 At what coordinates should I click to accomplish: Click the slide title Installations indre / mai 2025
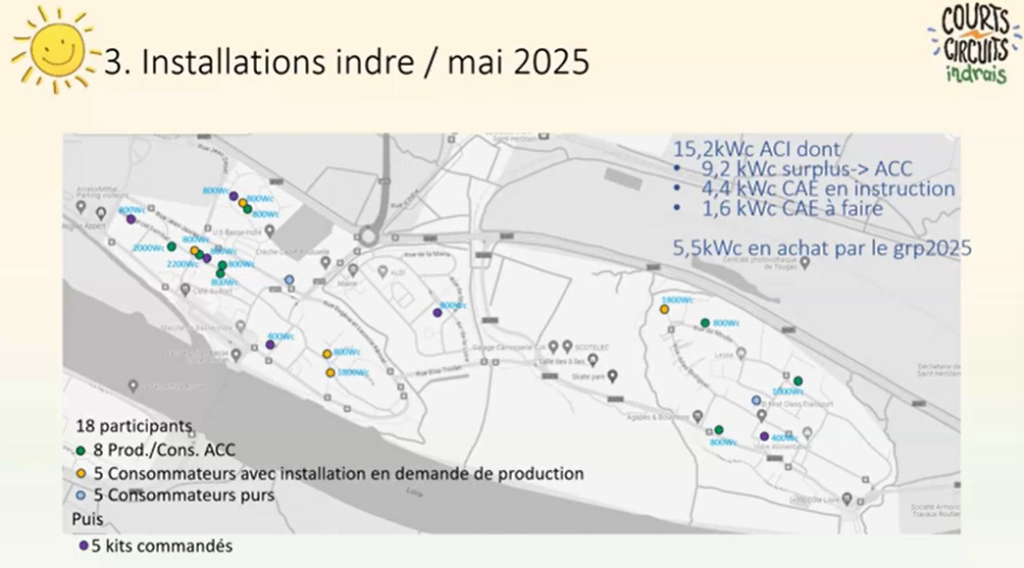click(x=347, y=62)
